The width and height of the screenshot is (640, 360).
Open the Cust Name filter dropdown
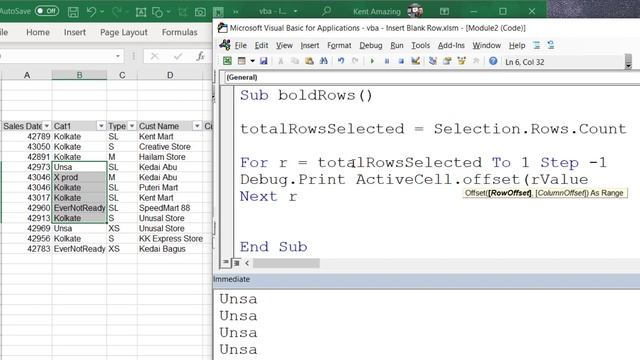[x=197, y=126]
